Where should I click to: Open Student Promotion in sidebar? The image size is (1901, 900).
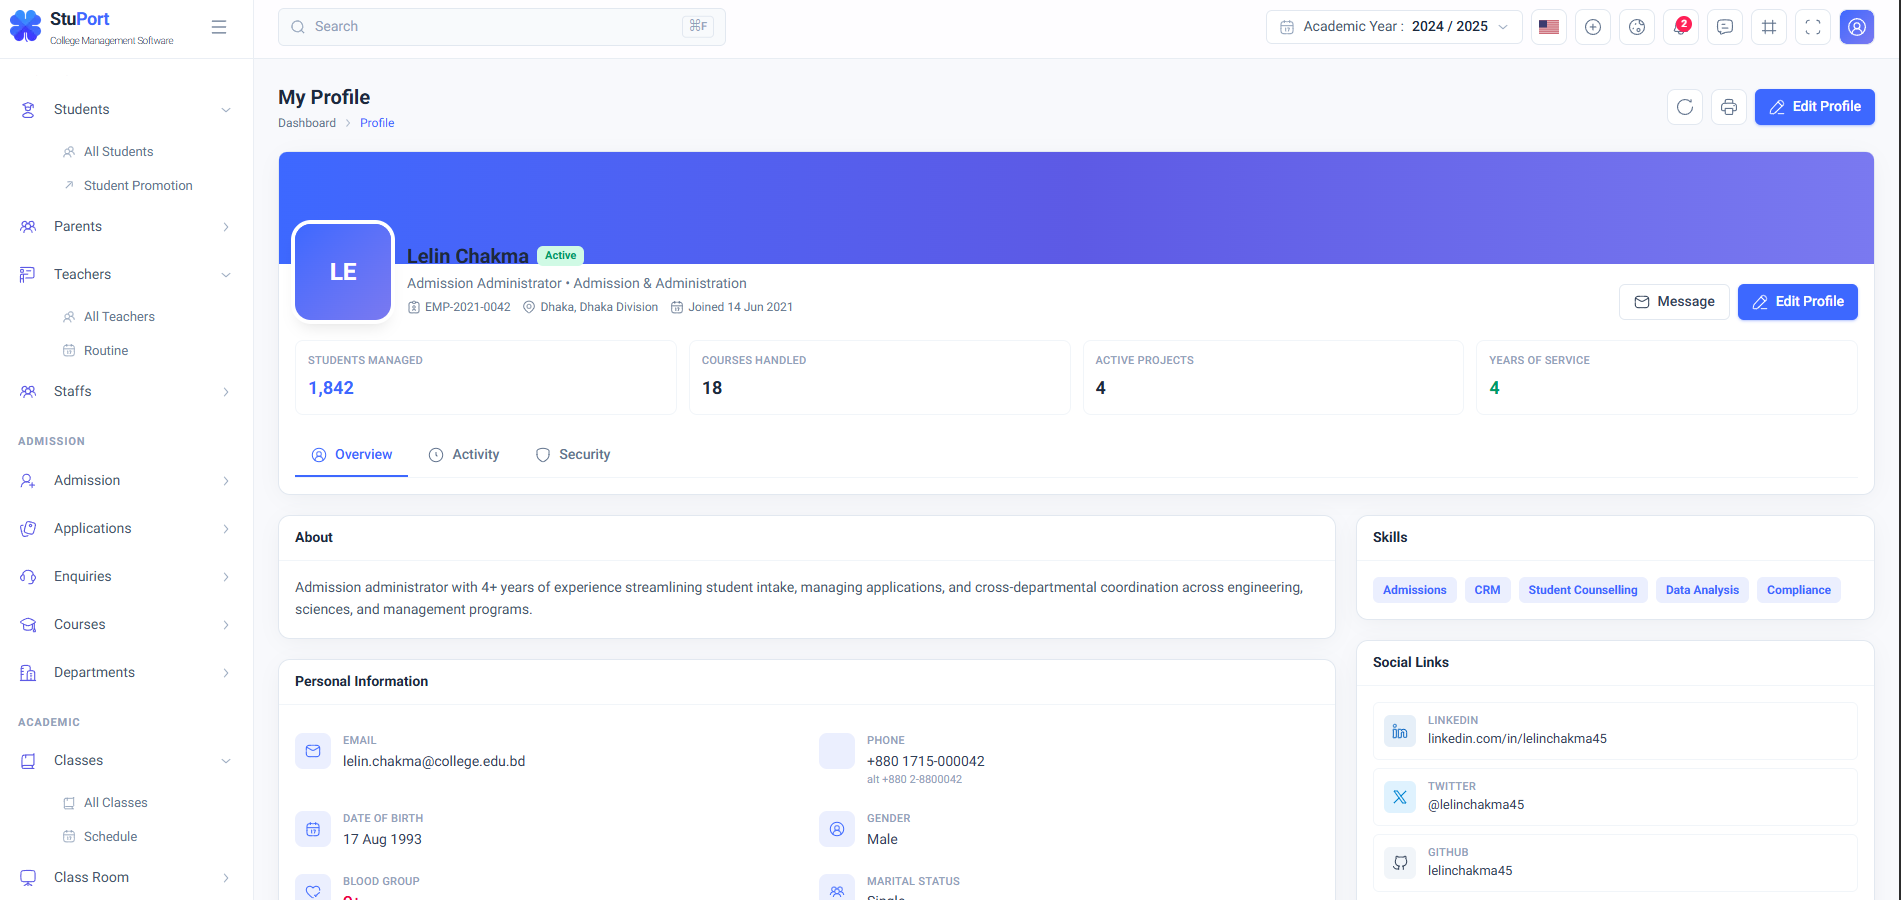[138, 186]
